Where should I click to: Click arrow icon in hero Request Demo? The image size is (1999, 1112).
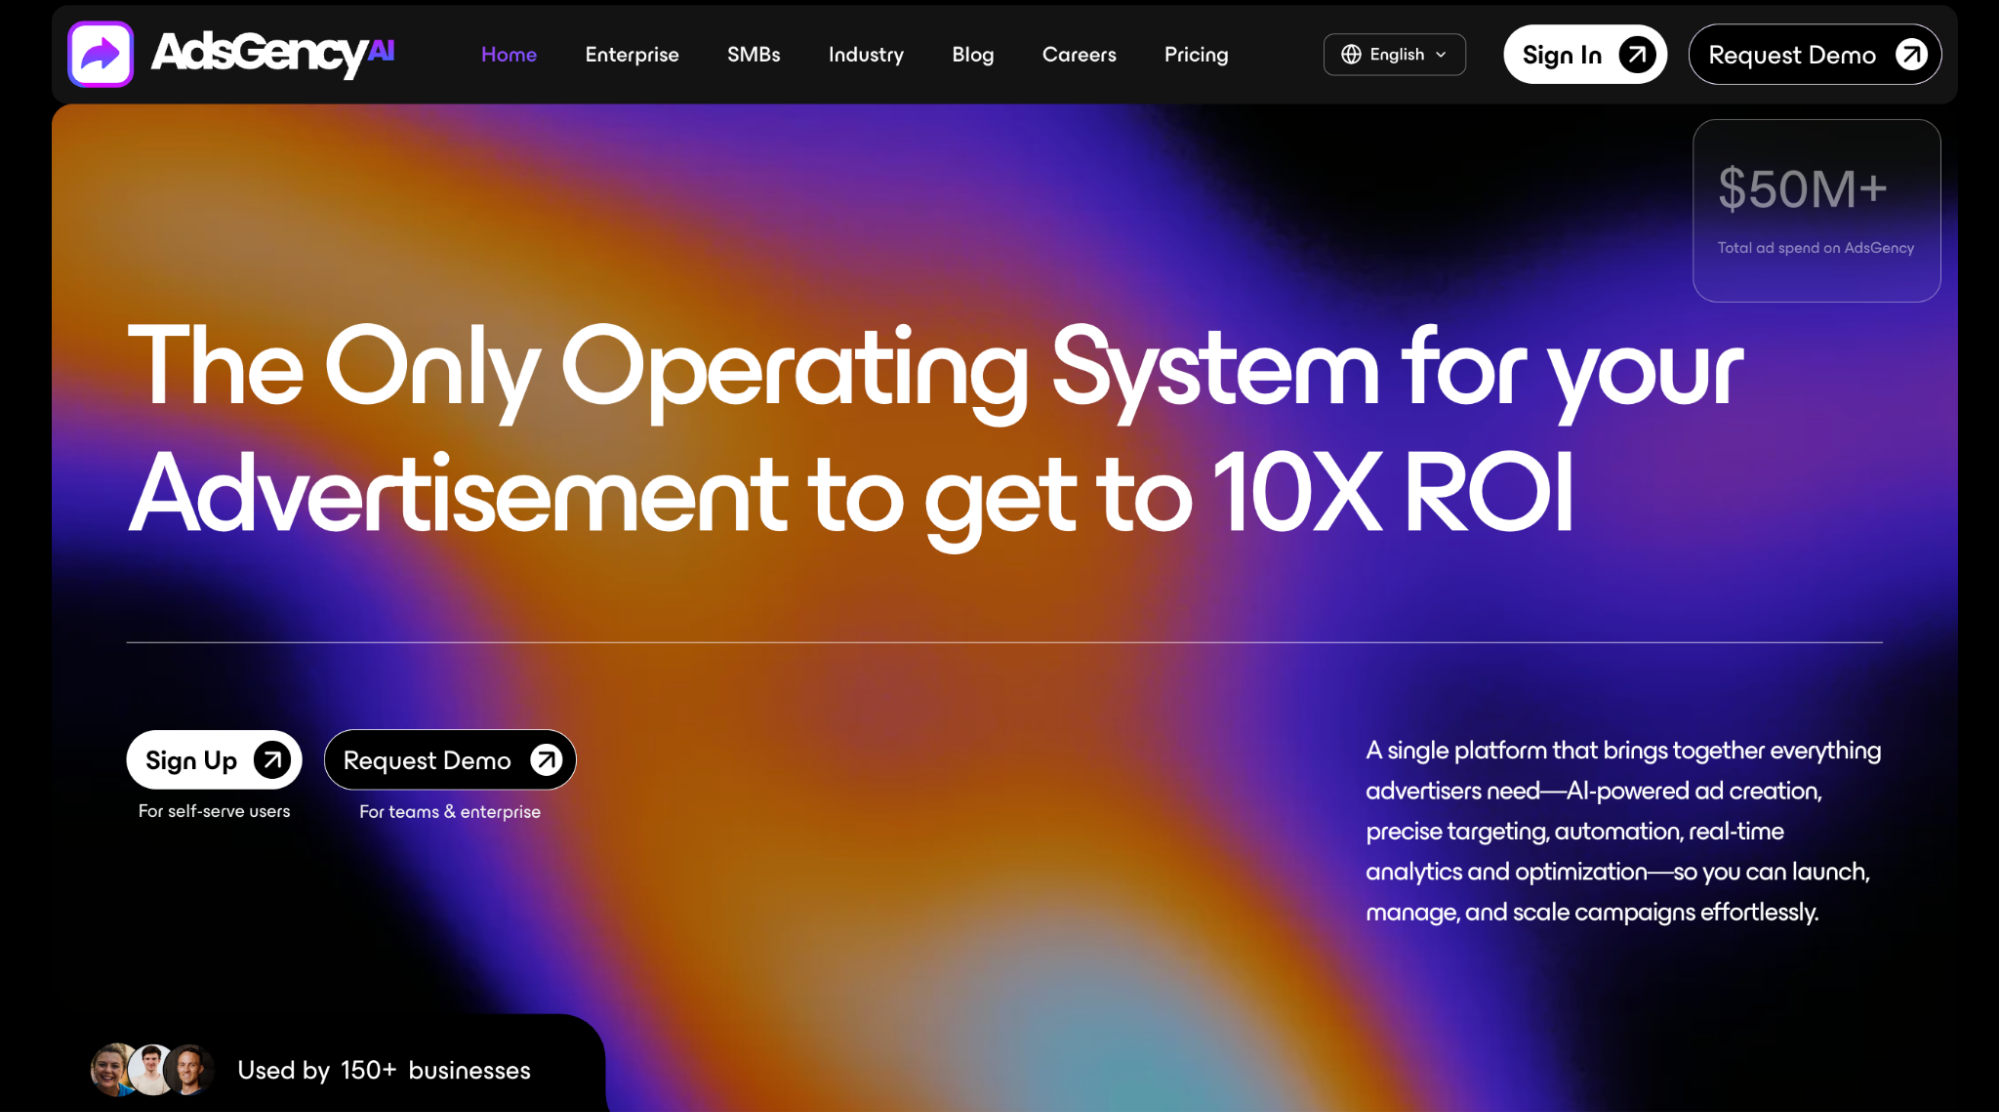(x=546, y=760)
